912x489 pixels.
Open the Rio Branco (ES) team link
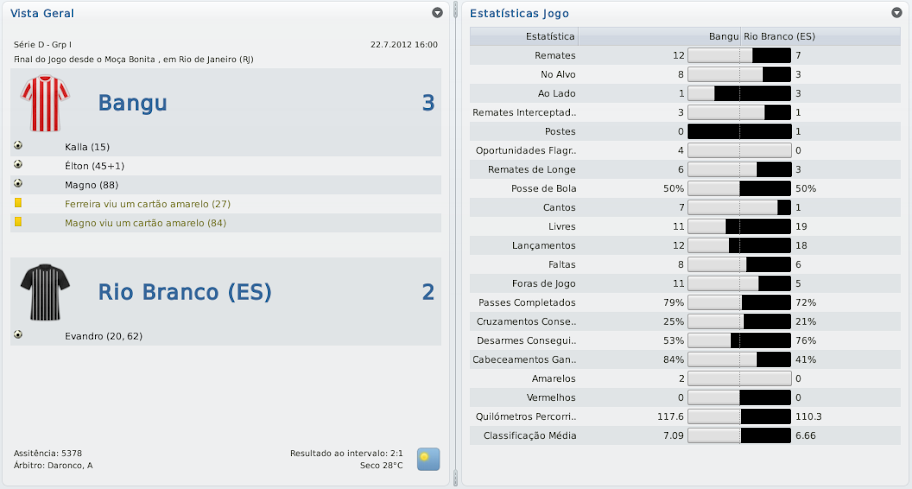click(184, 292)
